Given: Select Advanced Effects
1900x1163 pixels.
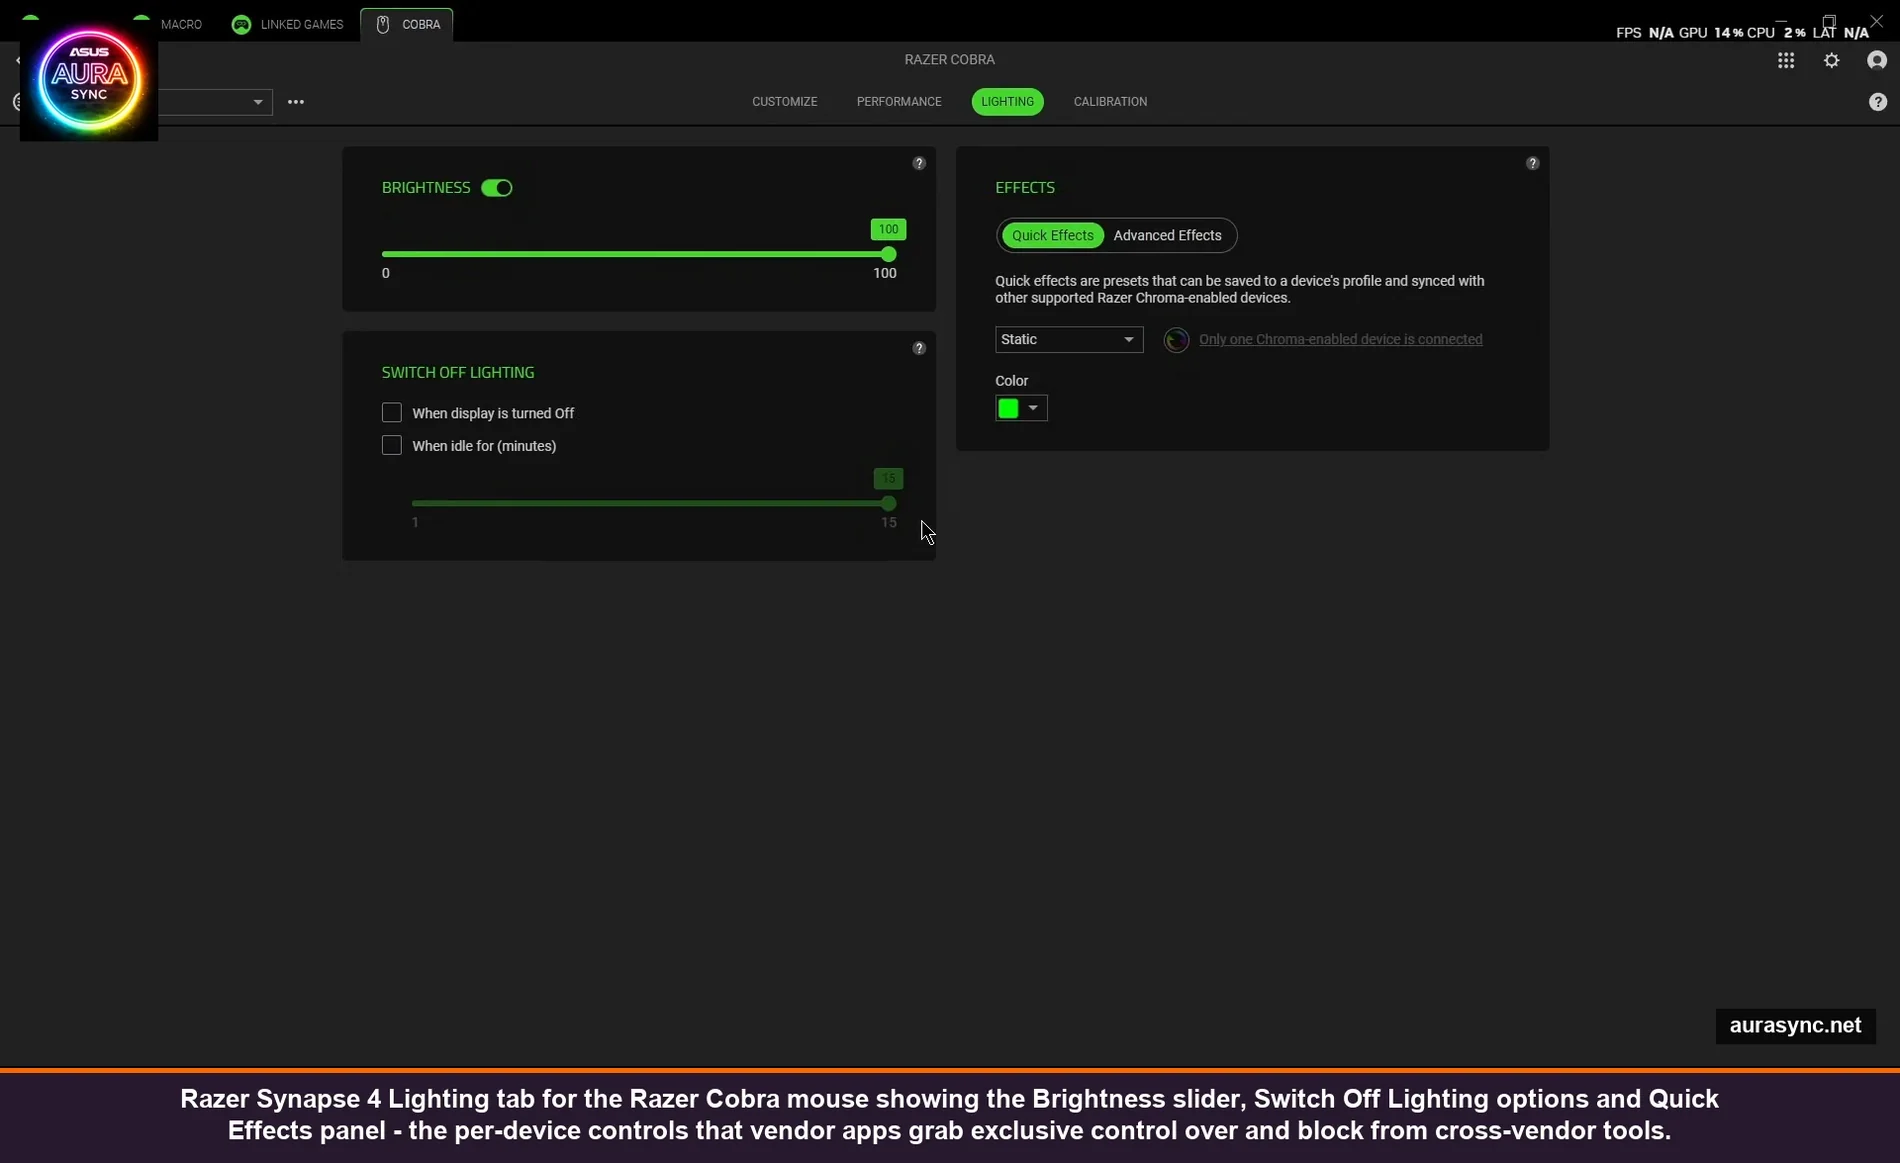Looking at the screenshot, I should 1167,235.
